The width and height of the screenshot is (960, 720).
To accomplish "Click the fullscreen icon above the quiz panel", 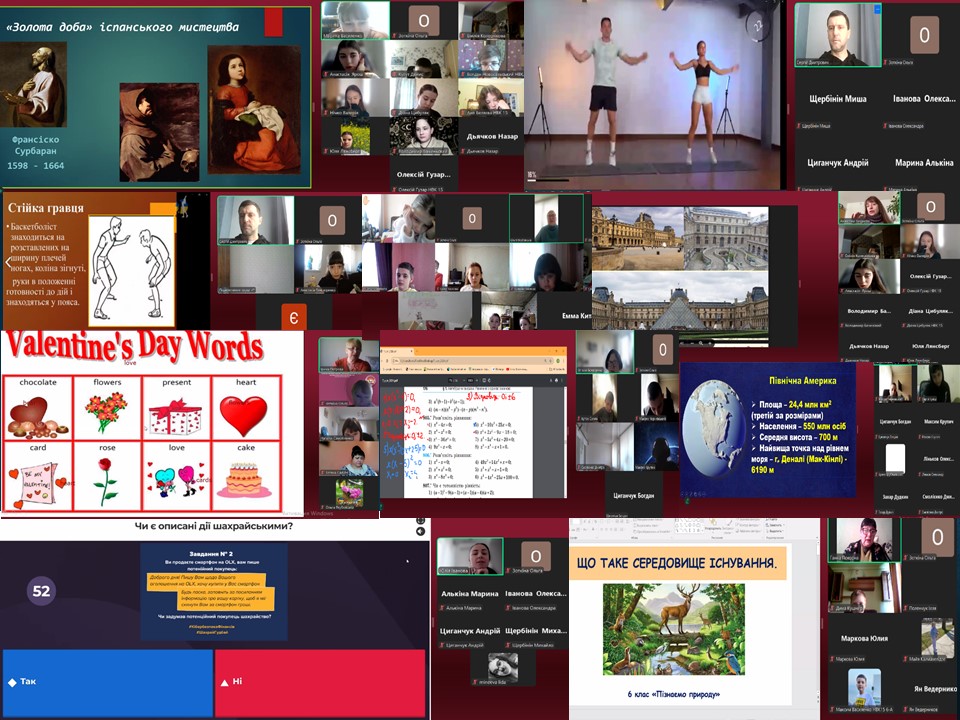I will point(420,518).
